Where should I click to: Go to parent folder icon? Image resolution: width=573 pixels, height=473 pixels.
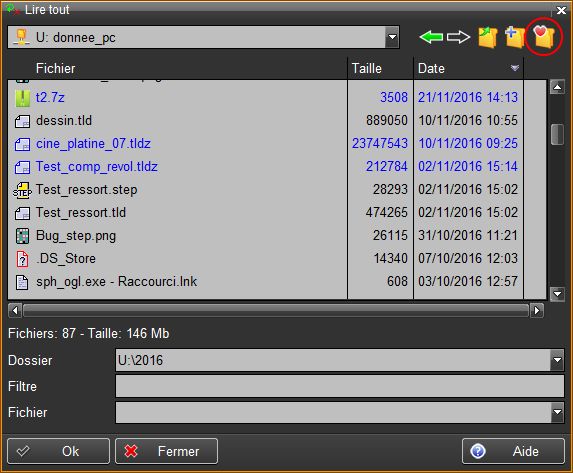[488, 37]
